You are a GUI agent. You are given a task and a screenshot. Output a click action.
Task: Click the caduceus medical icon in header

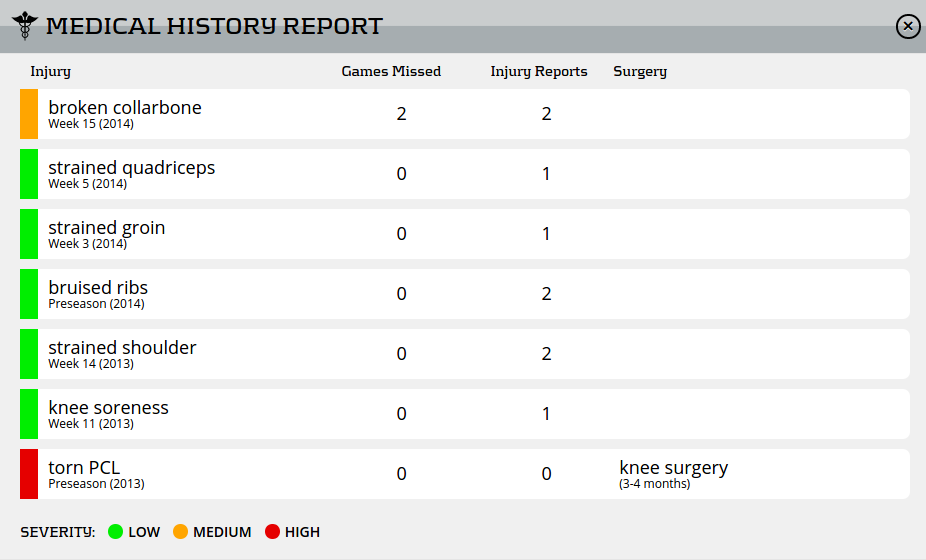pyautogui.click(x=25, y=26)
